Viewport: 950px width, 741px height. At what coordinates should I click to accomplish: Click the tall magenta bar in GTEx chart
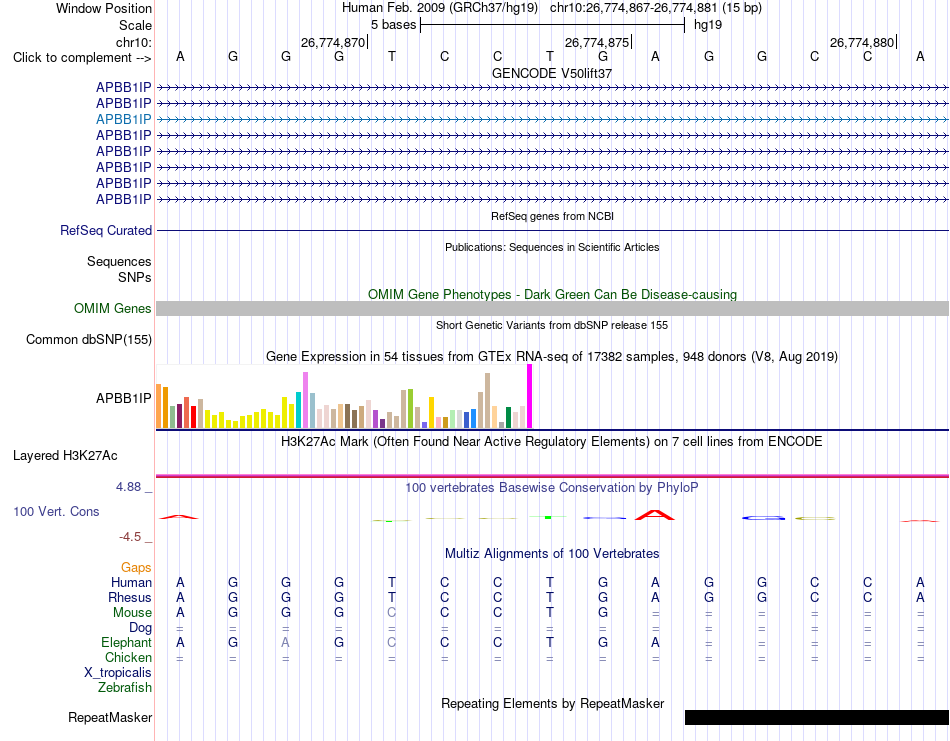530,396
